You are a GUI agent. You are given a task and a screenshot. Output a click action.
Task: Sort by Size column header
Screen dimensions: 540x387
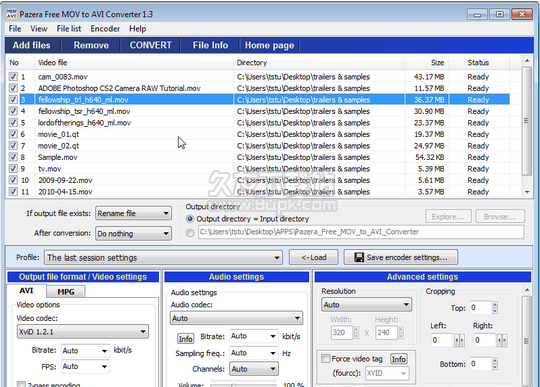click(426, 63)
